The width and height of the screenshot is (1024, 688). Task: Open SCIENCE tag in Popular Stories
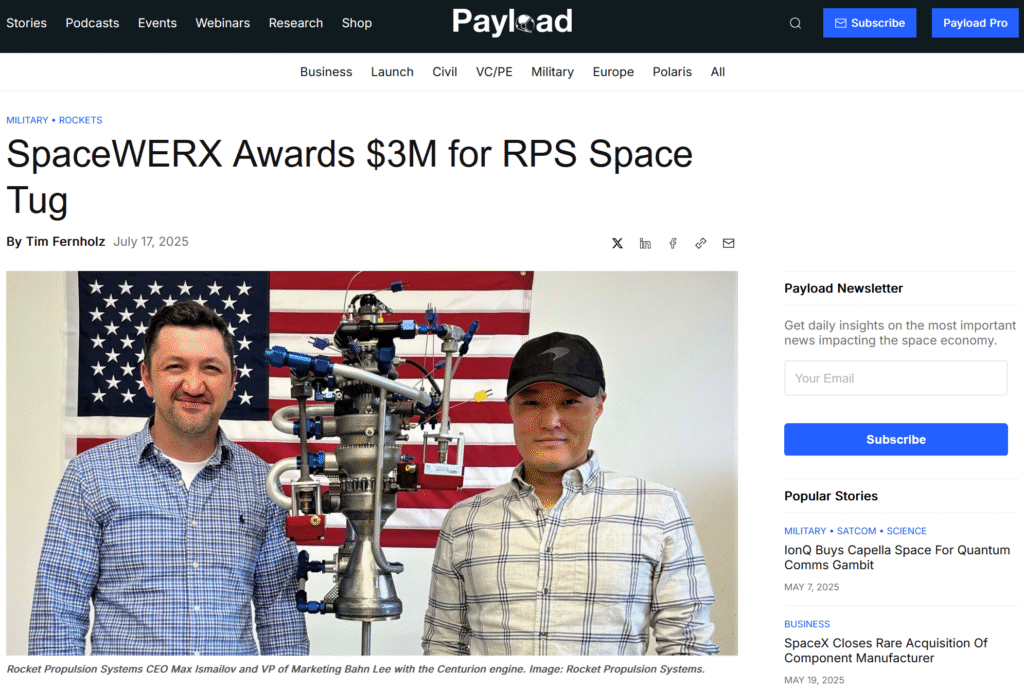point(906,531)
